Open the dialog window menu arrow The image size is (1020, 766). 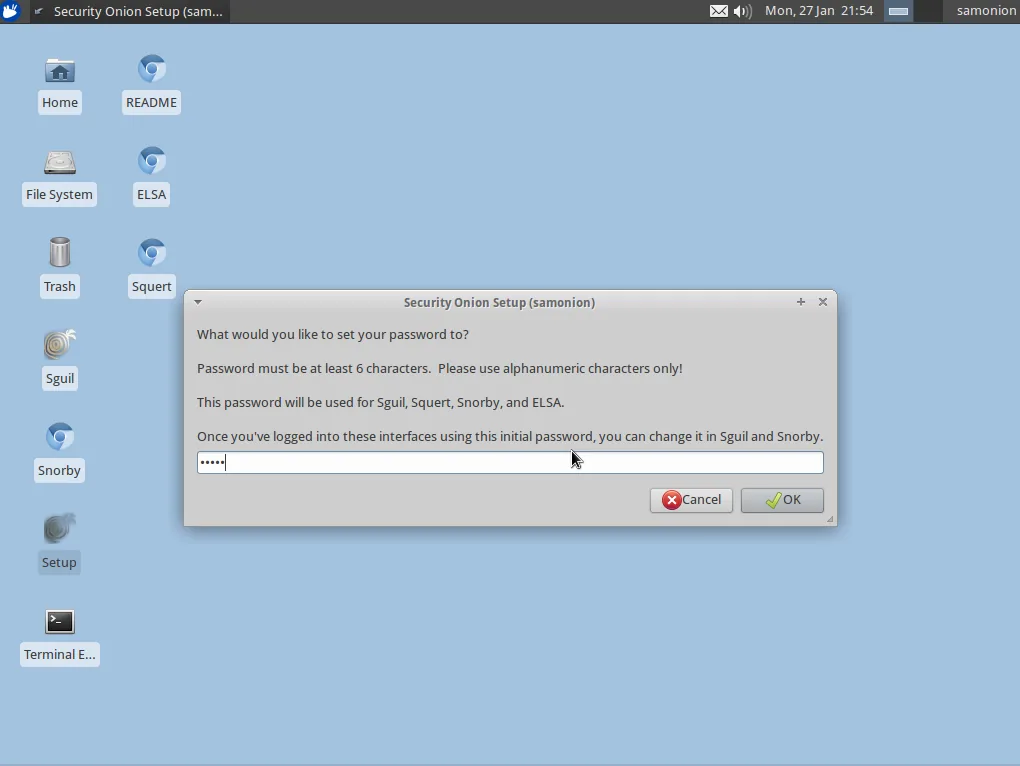pos(198,302)
